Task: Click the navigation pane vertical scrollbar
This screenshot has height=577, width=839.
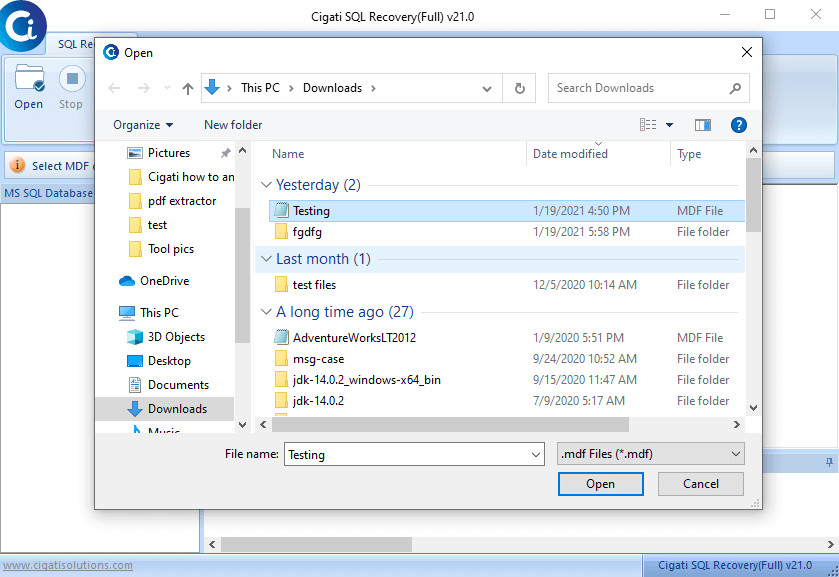Action: click(x=242, y=275)
